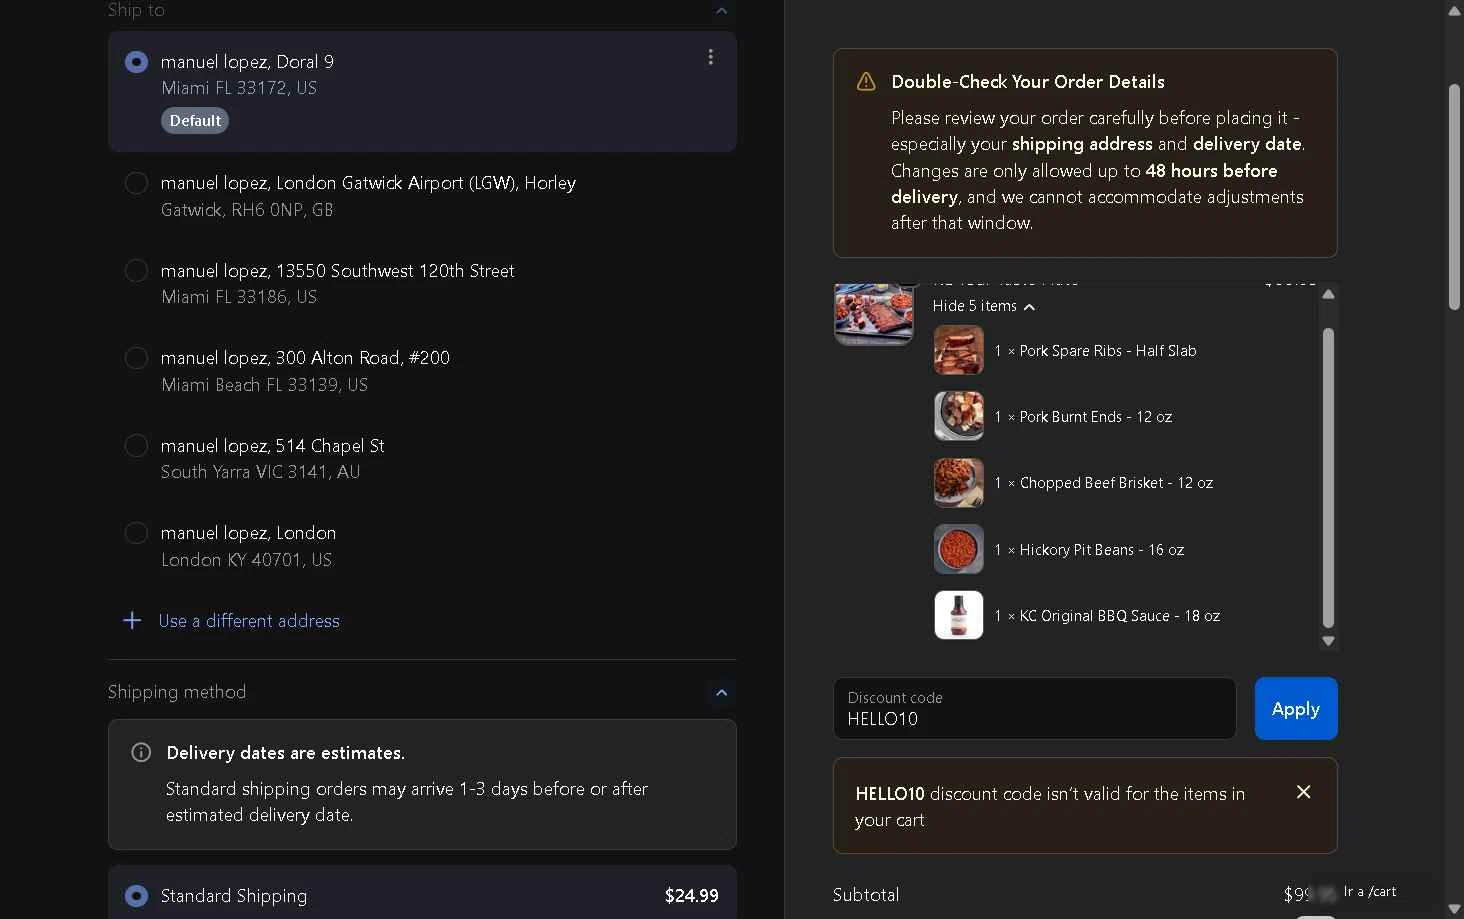The height and width of the screenshot is (919, 1464).
Task: Collapse the Shipping method section
Action: click(721, 692)
